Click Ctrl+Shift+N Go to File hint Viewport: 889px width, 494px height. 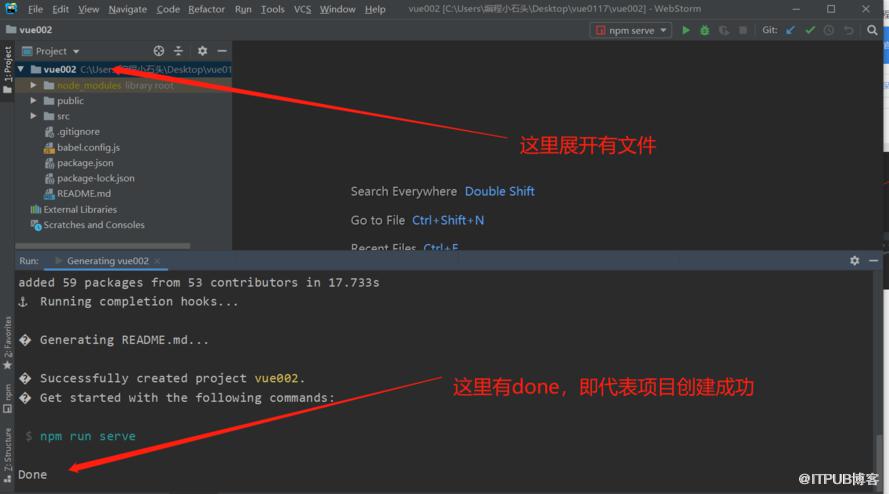tap(448, 220)
